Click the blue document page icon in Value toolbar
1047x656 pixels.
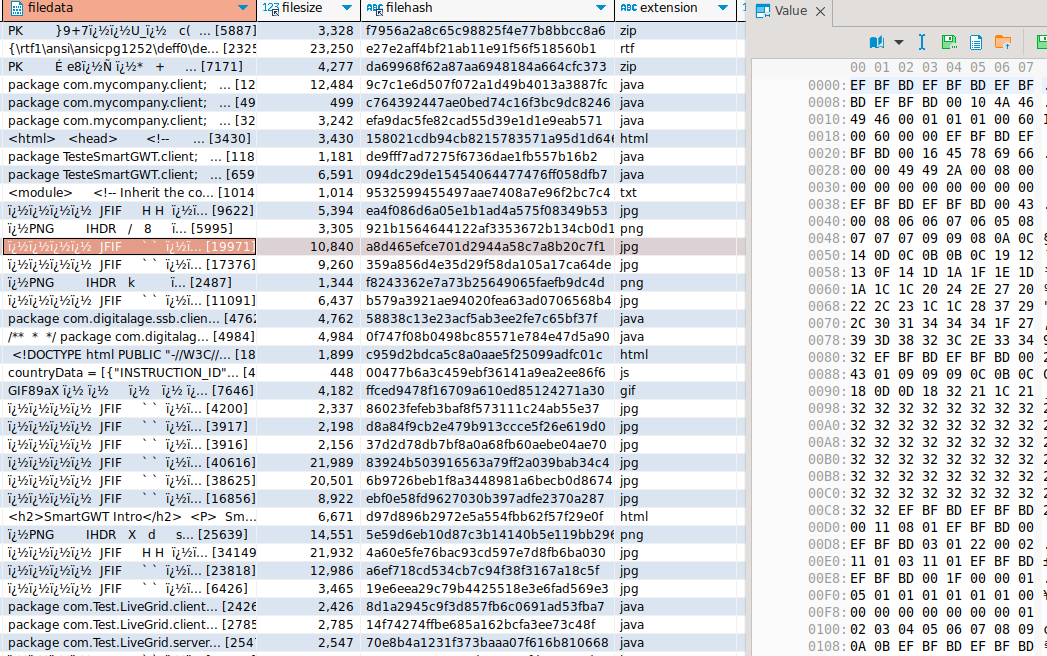[x=976, y=42]
